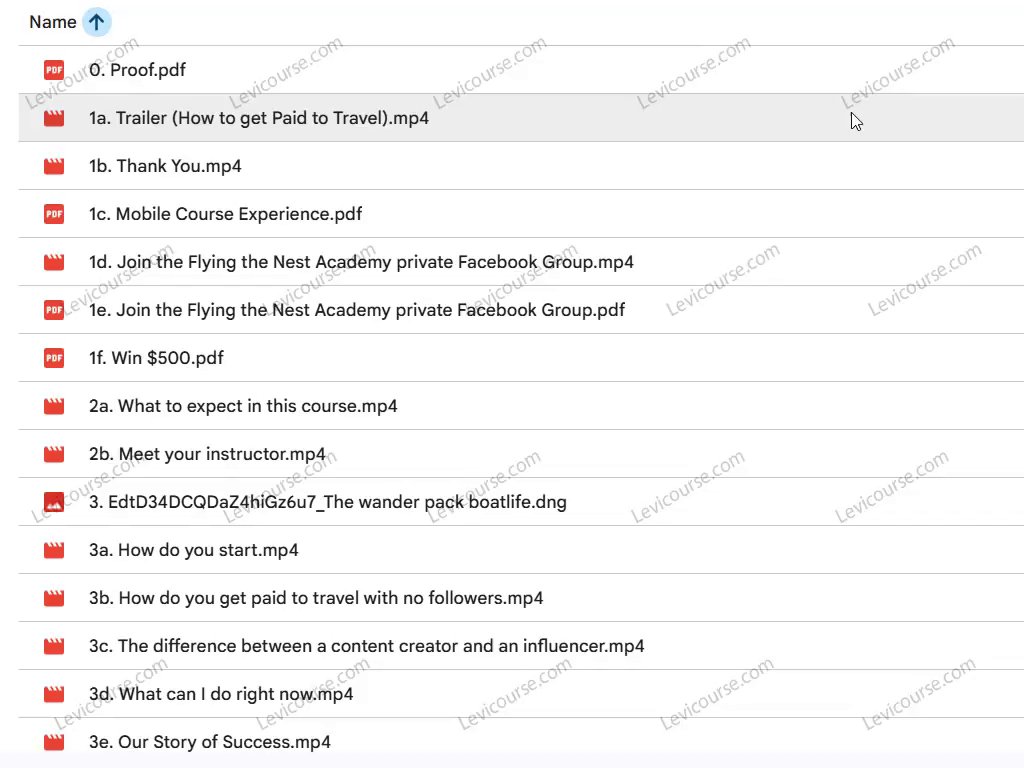Open 1e. Facebook Group PDF file
This screenshot has width=1024, height=768.
(357, 310)
